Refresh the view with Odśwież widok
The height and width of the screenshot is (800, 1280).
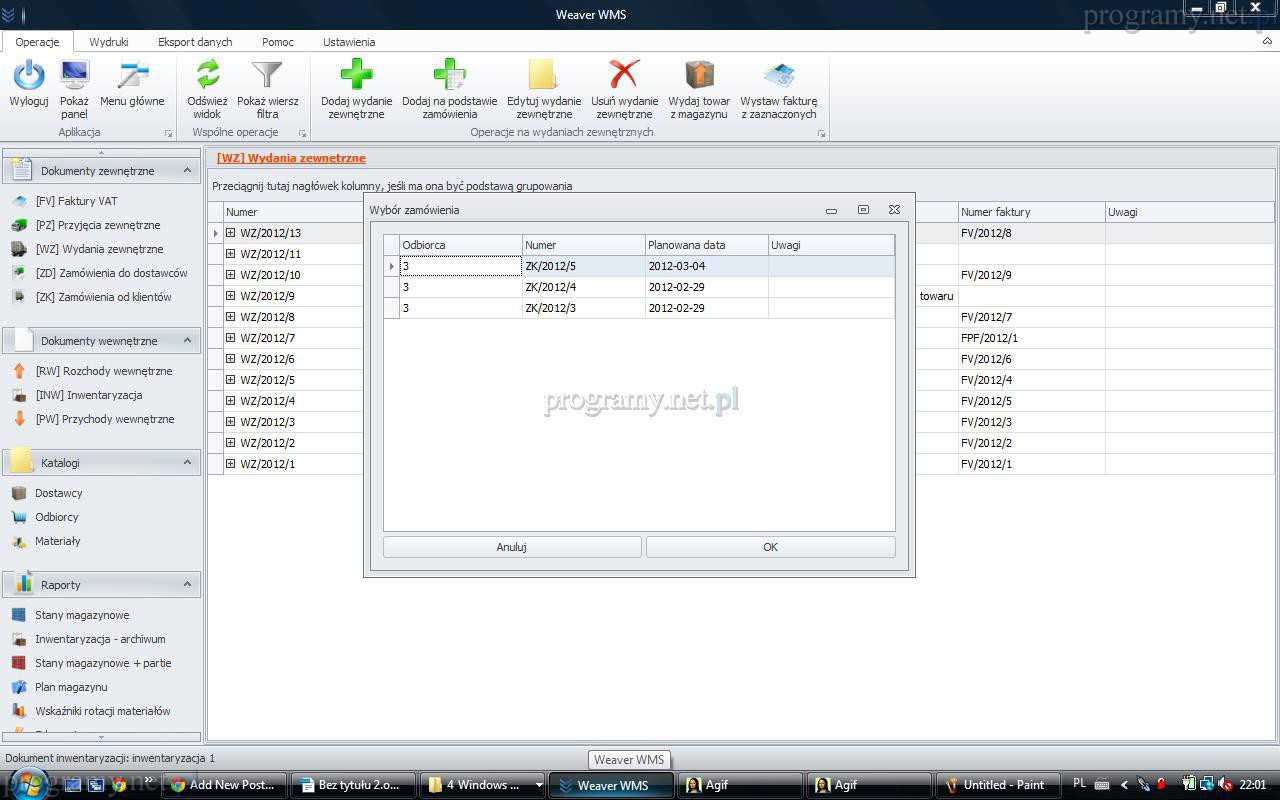[207, 76]
